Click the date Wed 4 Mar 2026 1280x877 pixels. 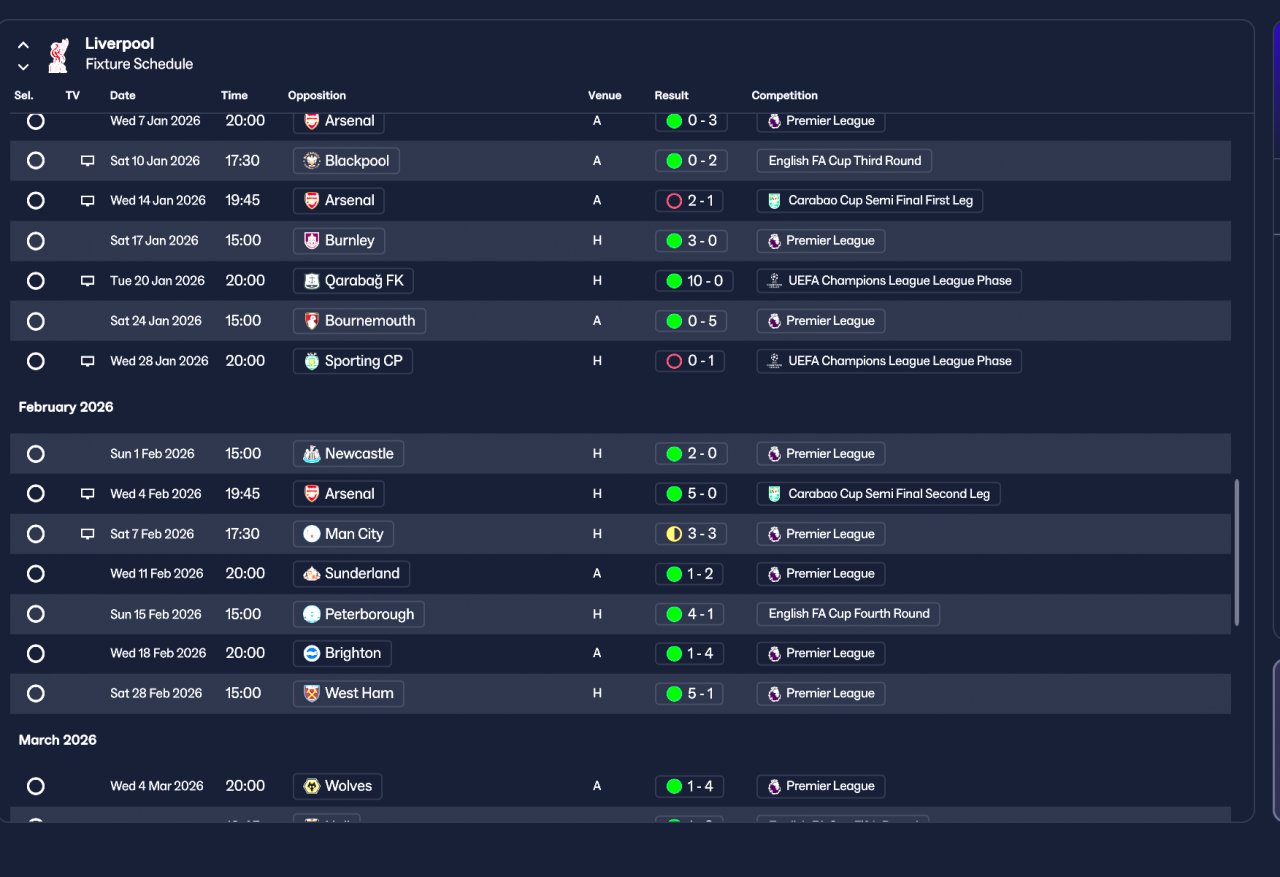157,786
